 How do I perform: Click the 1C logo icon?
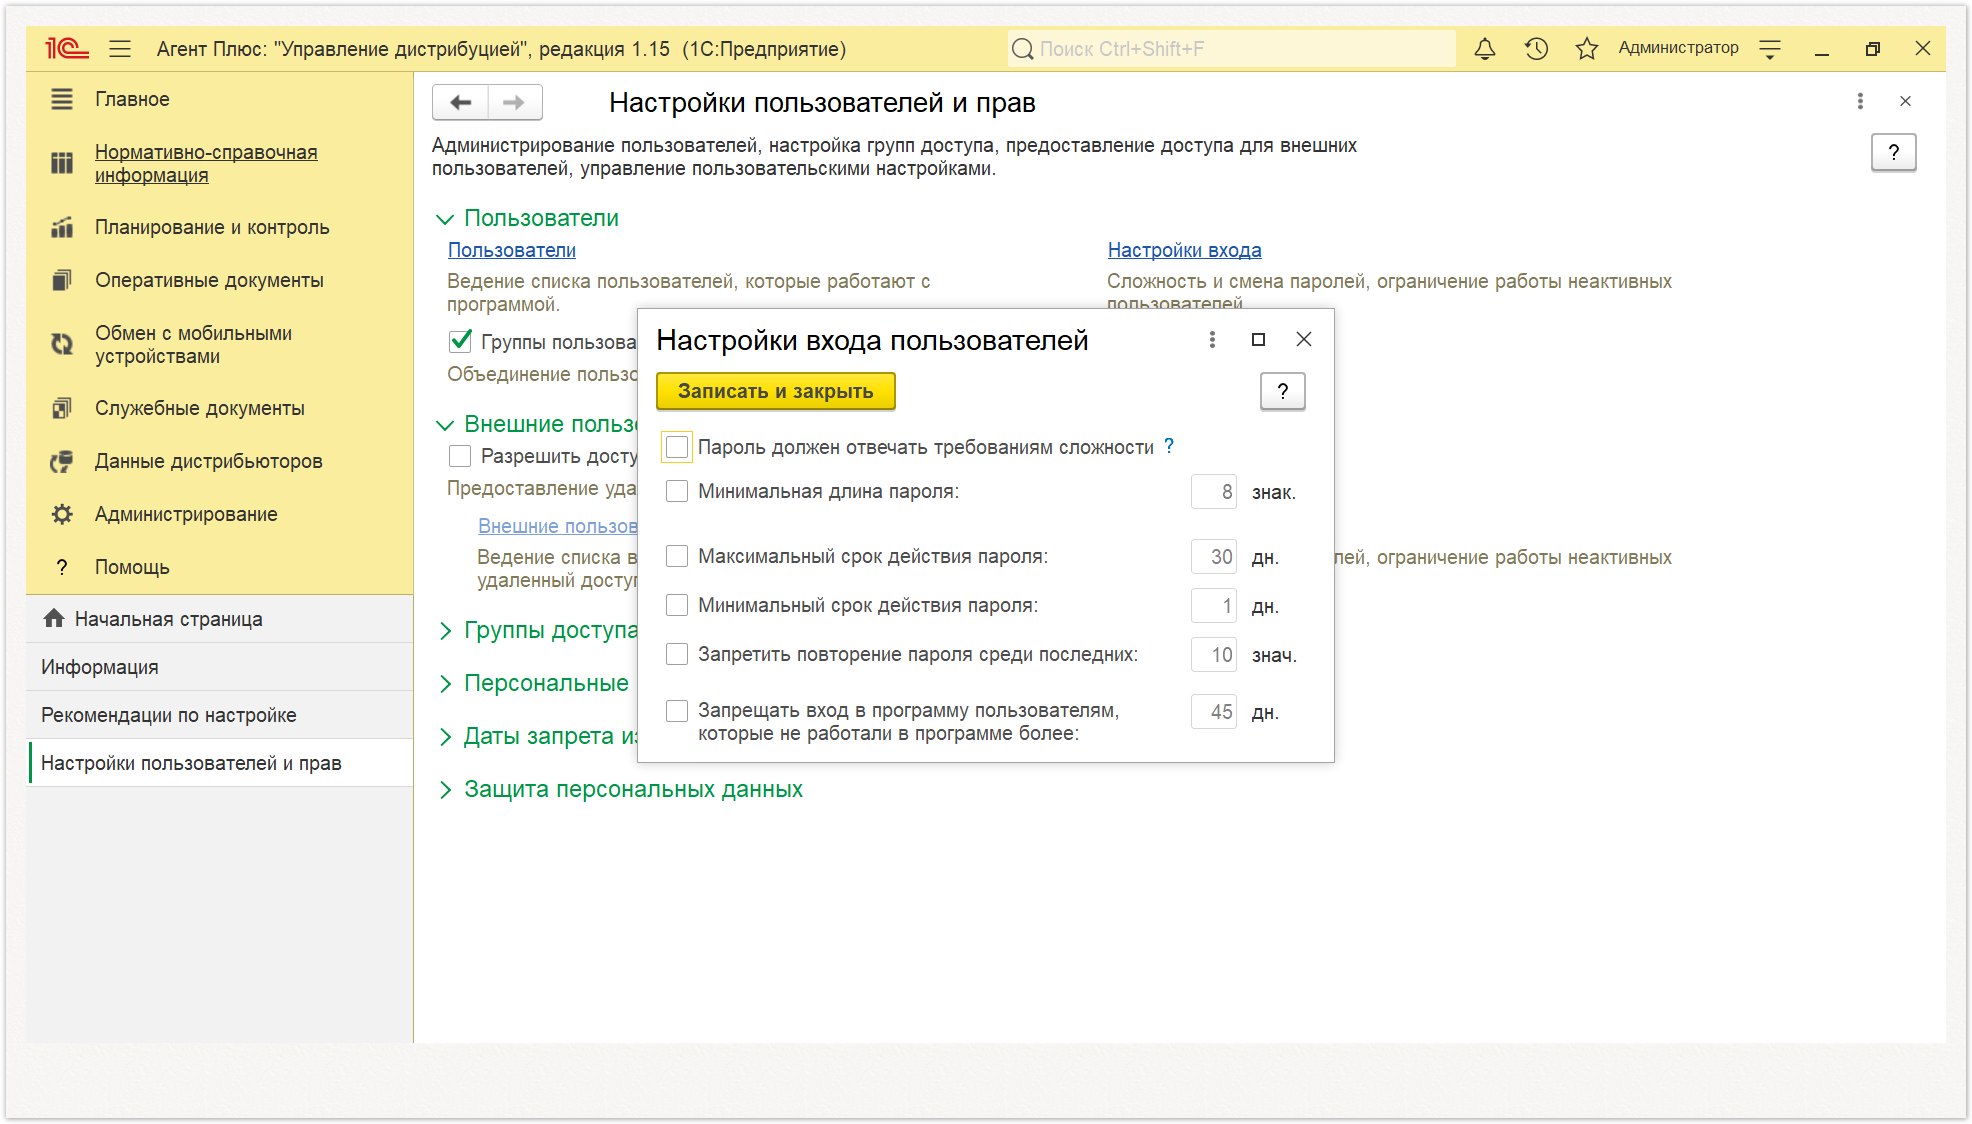(67, 48)
